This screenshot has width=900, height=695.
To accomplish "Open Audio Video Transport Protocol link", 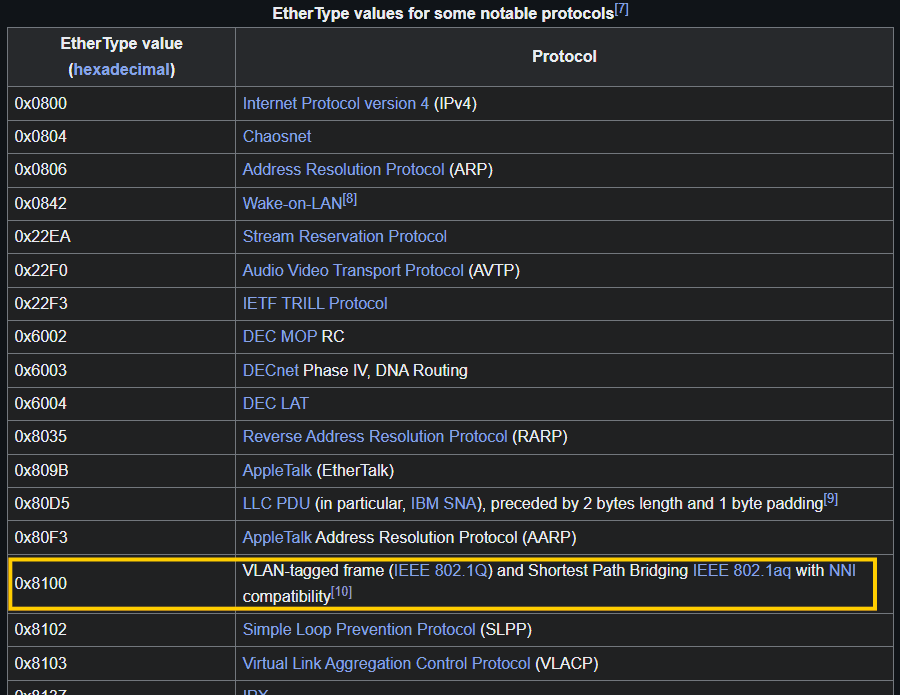I will 353,270.
